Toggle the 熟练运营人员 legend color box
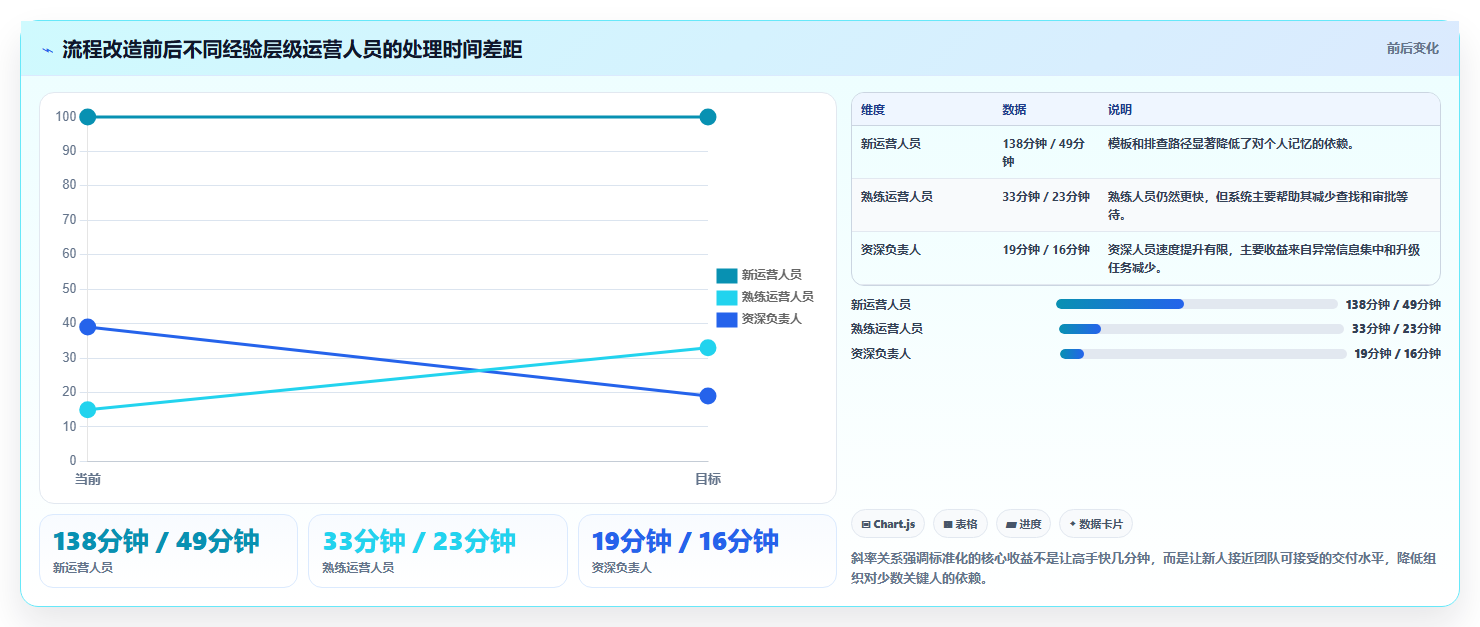The image size is (1480, 627). click(x=726, y=297)
